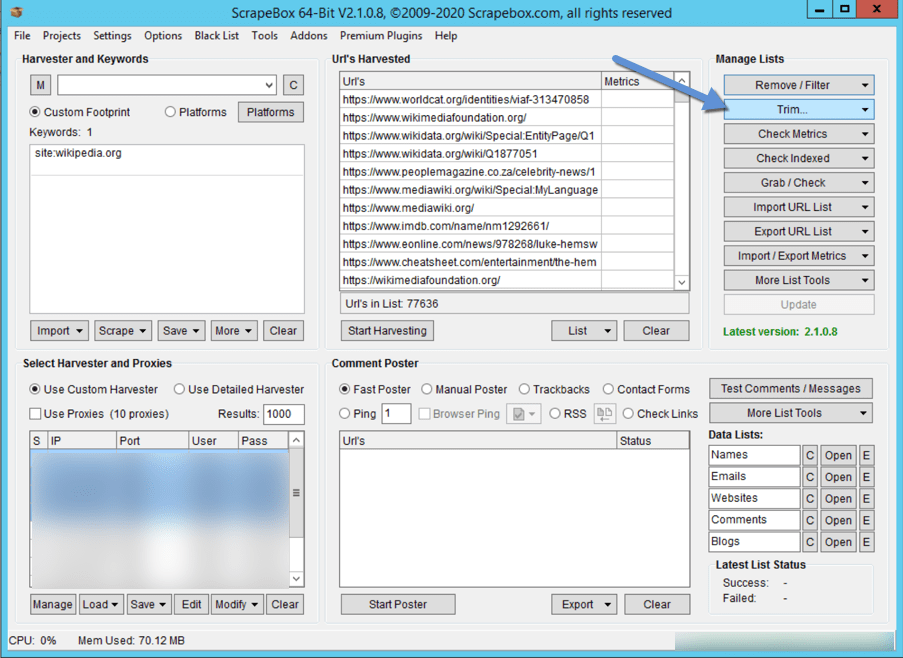The width and height of the screenshot is (903, 658).
Task: Click the browser ping options icon button
Action: click(x=523, y=414)
